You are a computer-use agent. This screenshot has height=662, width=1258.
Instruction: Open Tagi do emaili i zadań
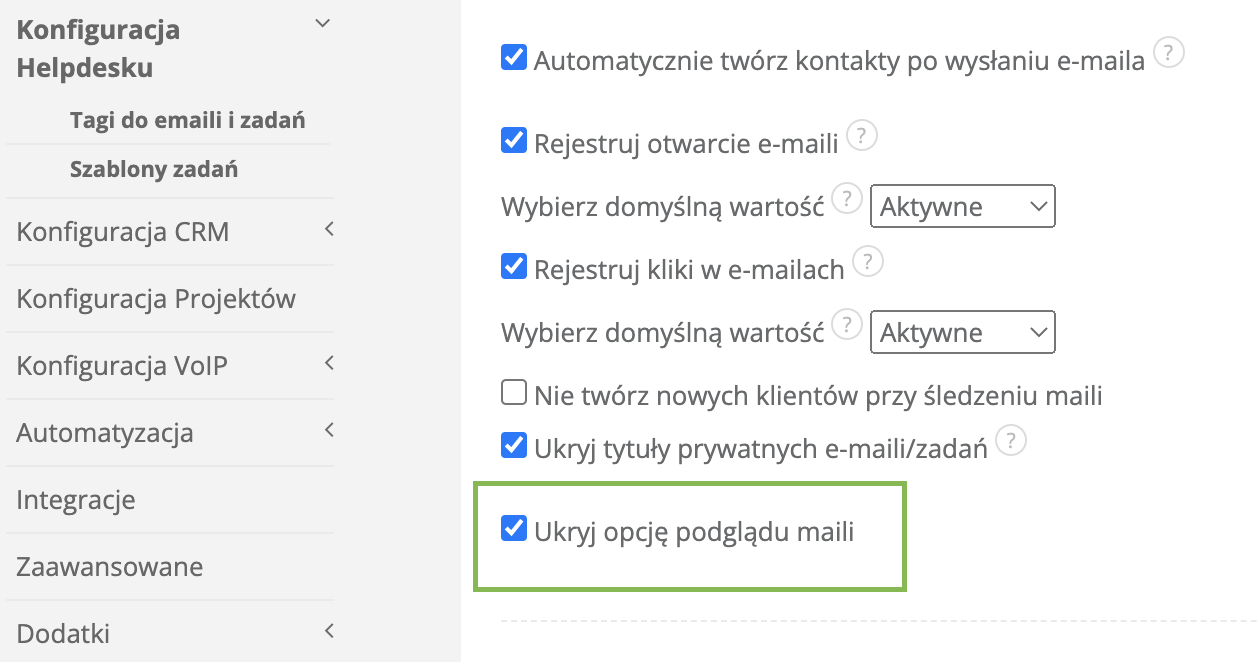point(187,121)
